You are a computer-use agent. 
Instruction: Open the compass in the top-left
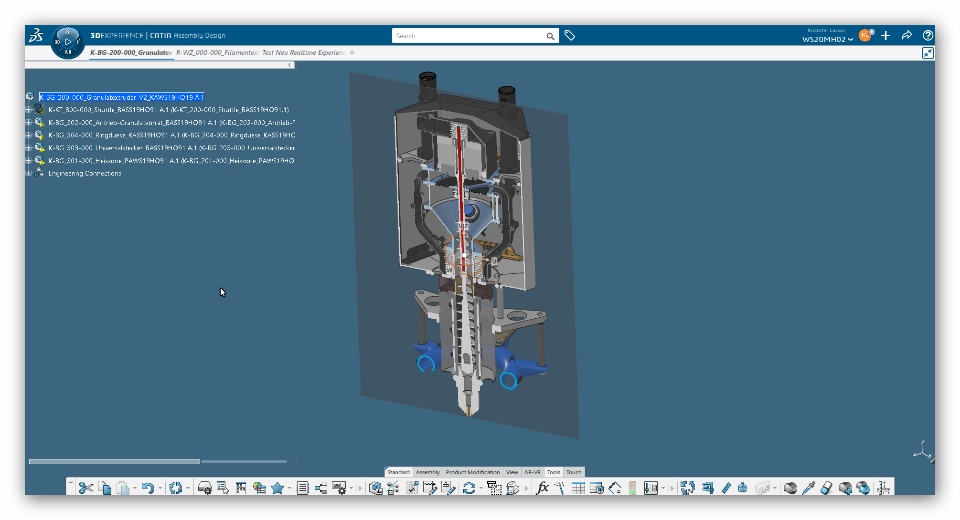point(67,42)
